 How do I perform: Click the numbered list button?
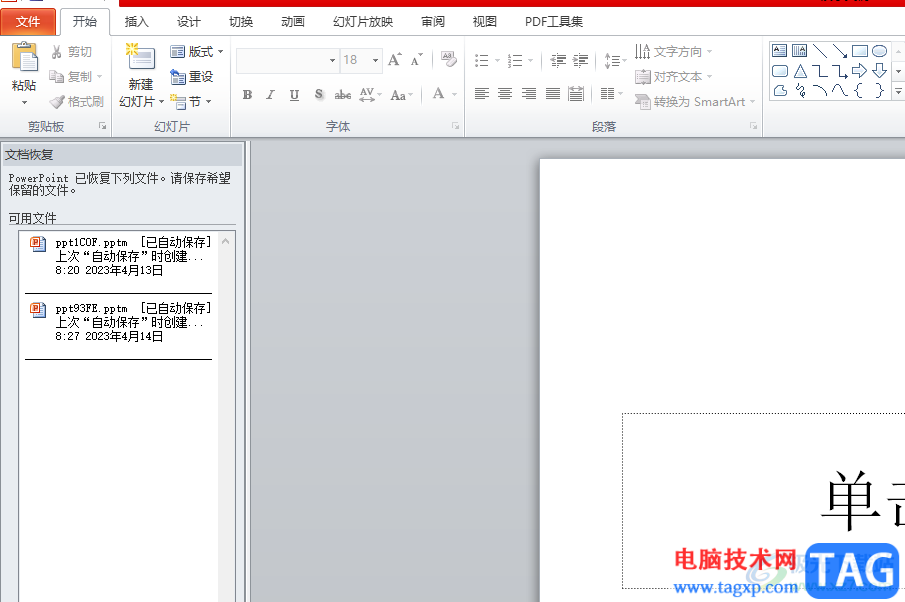515,61
